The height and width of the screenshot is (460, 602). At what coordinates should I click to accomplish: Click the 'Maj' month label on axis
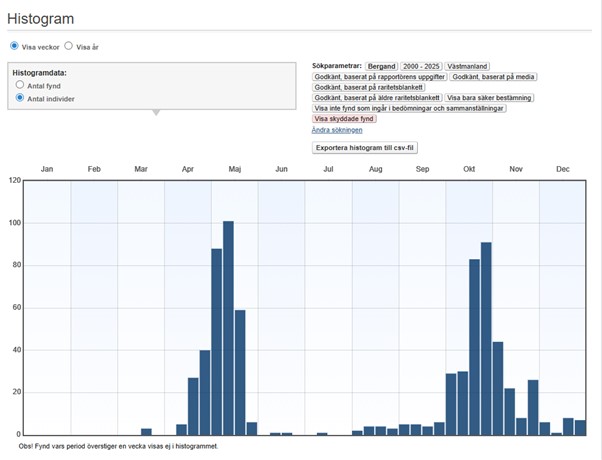(234, 170)
